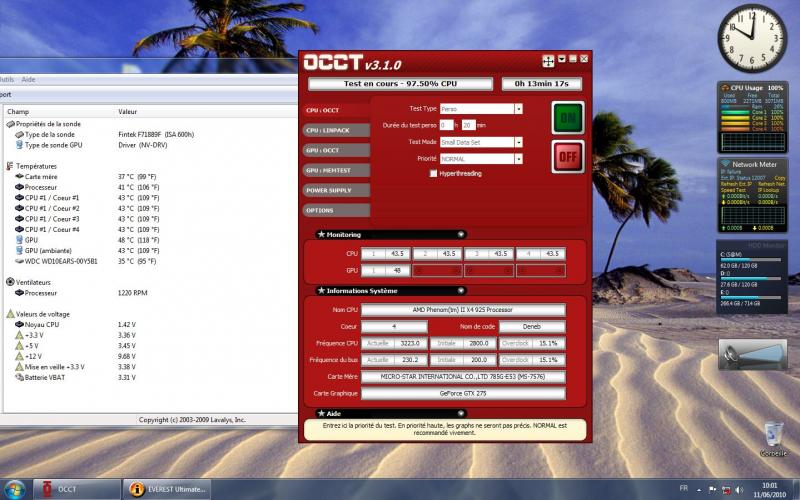Open the Windows Start orb
The height and width of the screenshot is (500, 800).
coord(14,489)
